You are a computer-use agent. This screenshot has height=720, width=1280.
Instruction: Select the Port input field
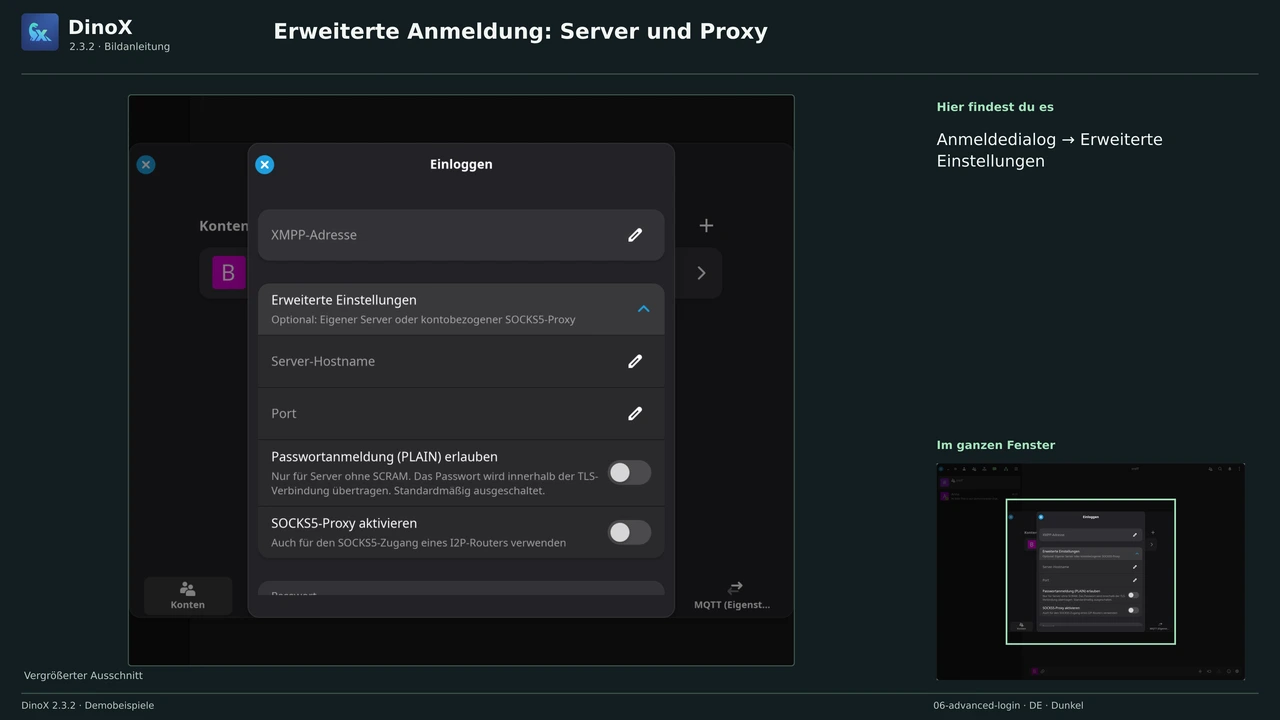[x=461, y=413]
